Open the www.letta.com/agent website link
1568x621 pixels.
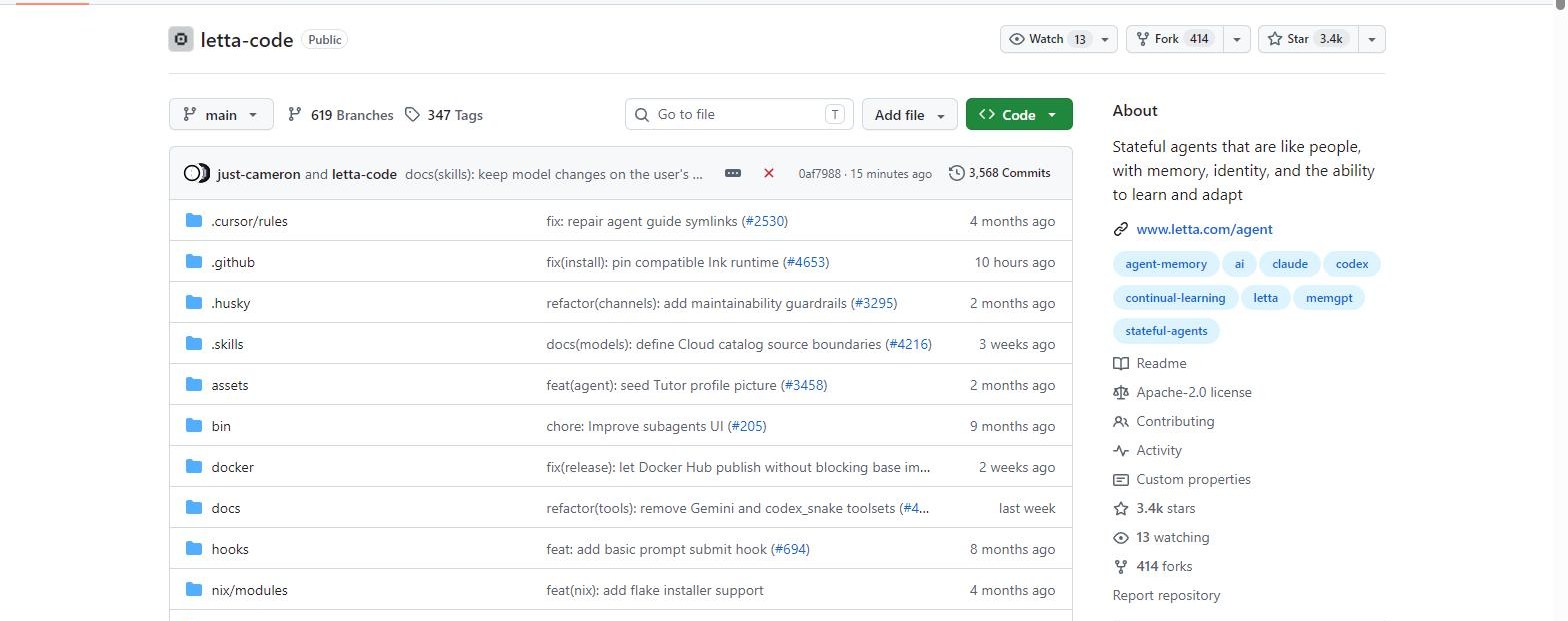click(x=1204, y=229)
